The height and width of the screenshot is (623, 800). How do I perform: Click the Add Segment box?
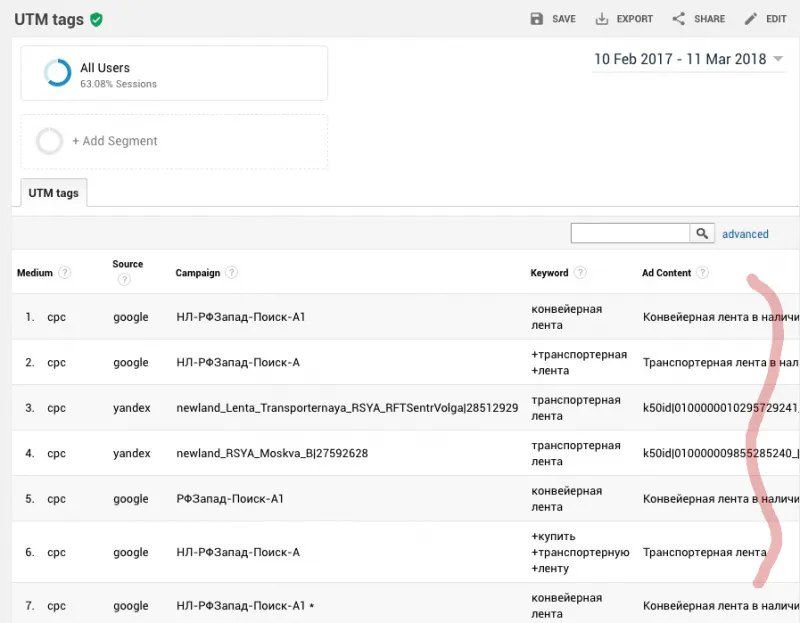(174, 141)
